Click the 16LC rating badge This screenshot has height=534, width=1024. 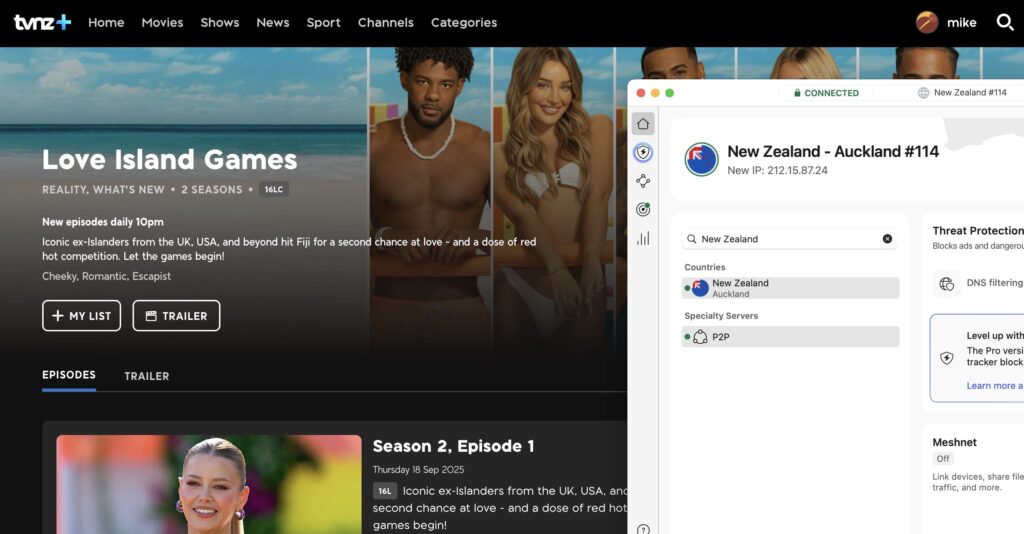coord(274,189)
